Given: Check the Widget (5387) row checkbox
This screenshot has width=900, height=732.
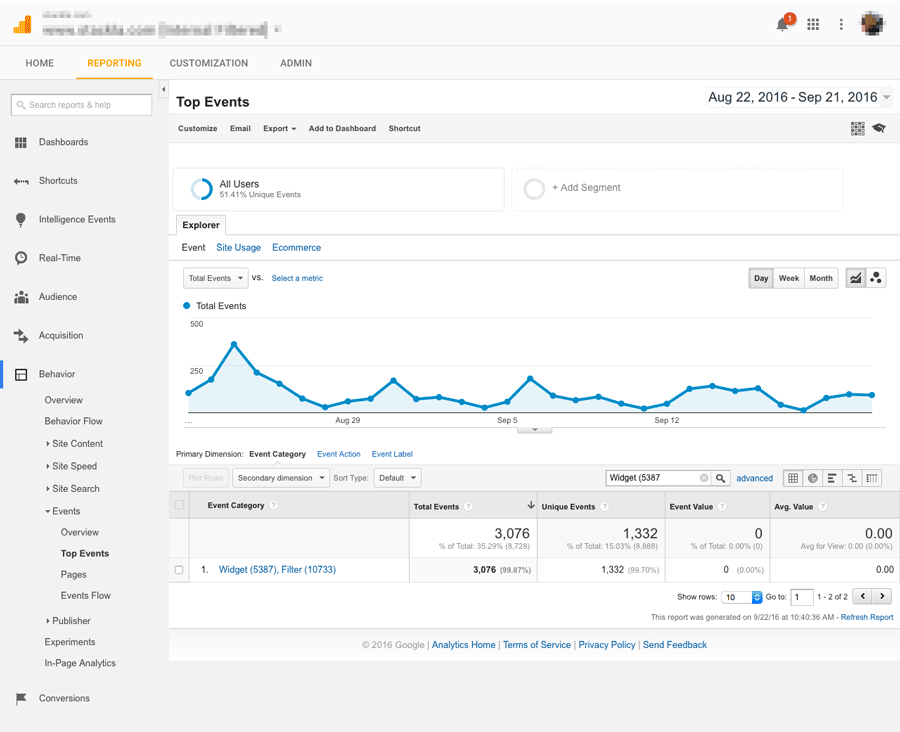Looking at the screenshot, I should (x=179, y=570).
